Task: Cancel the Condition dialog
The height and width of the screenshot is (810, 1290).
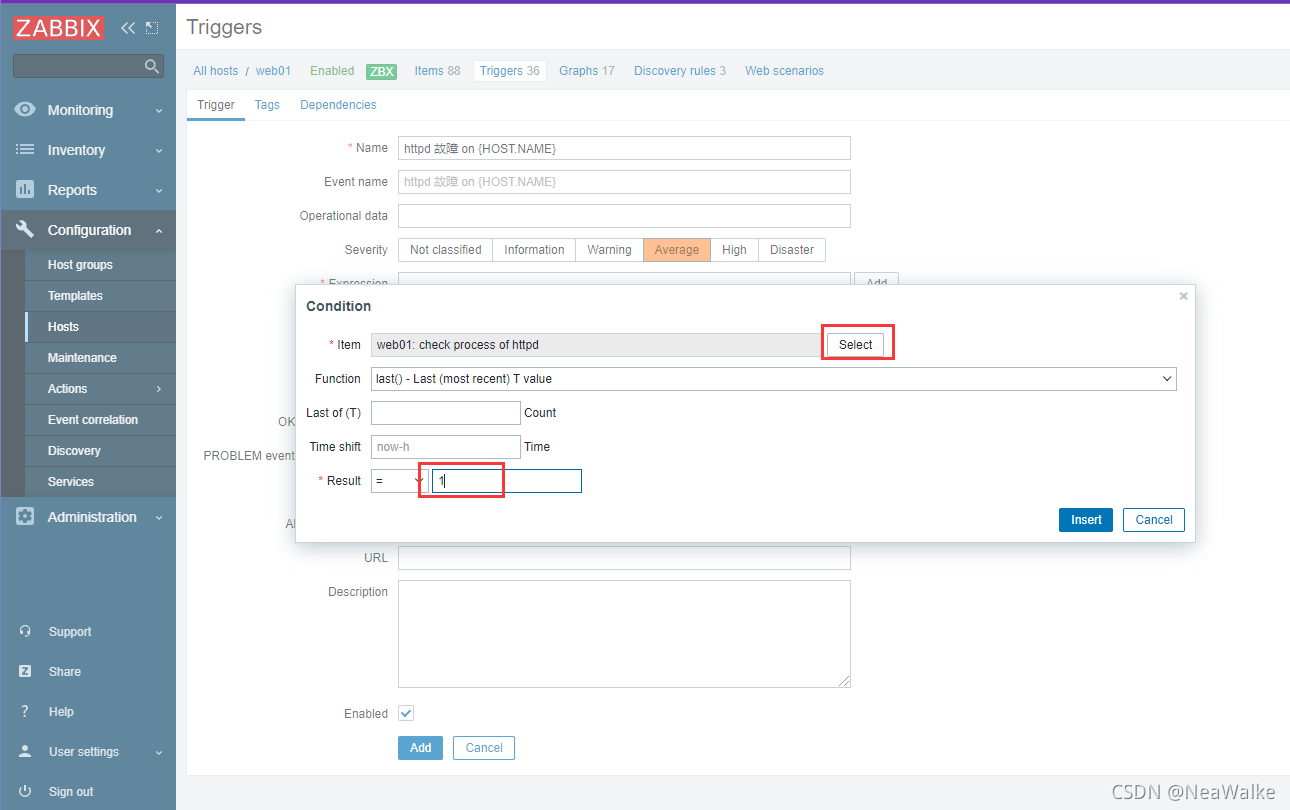Action: pos(1154,520)
